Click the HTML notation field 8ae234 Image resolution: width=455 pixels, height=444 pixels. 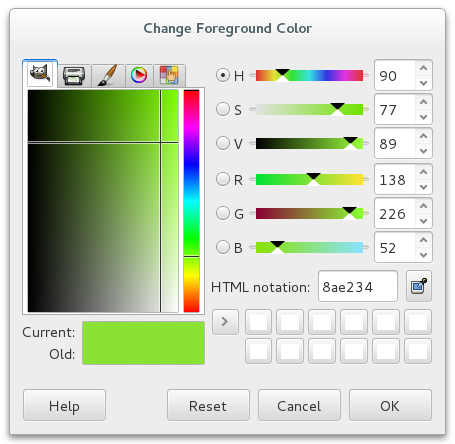pyautogui.click(x=358, y=286)
